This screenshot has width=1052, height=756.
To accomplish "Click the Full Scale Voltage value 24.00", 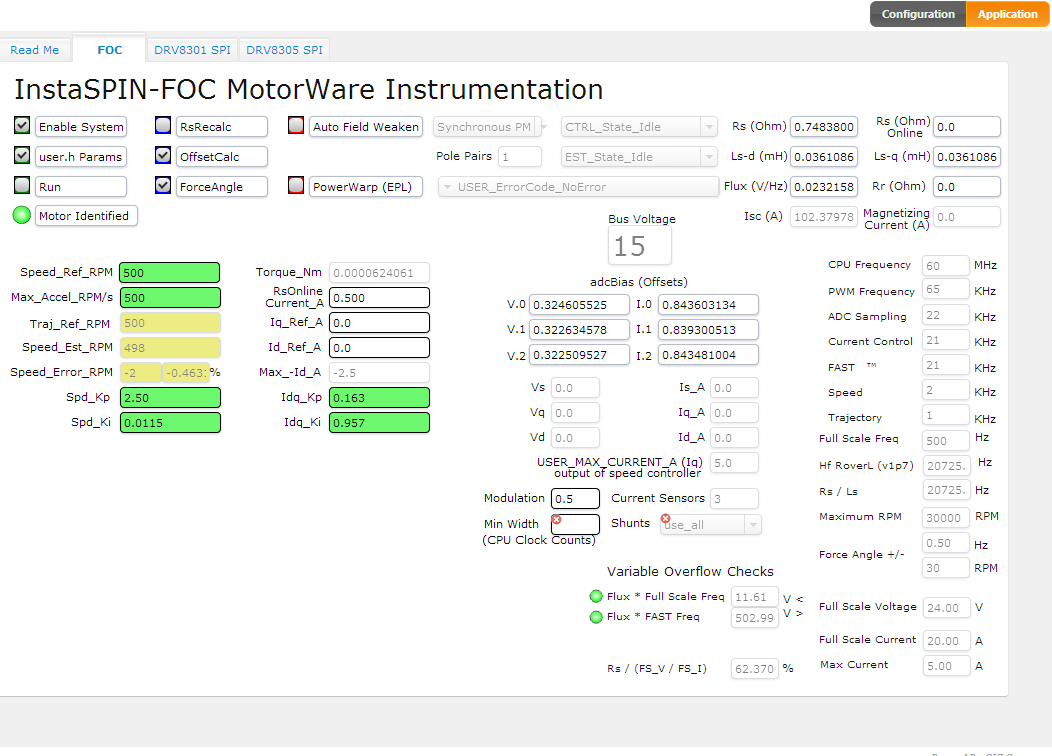I will (946, 608).
